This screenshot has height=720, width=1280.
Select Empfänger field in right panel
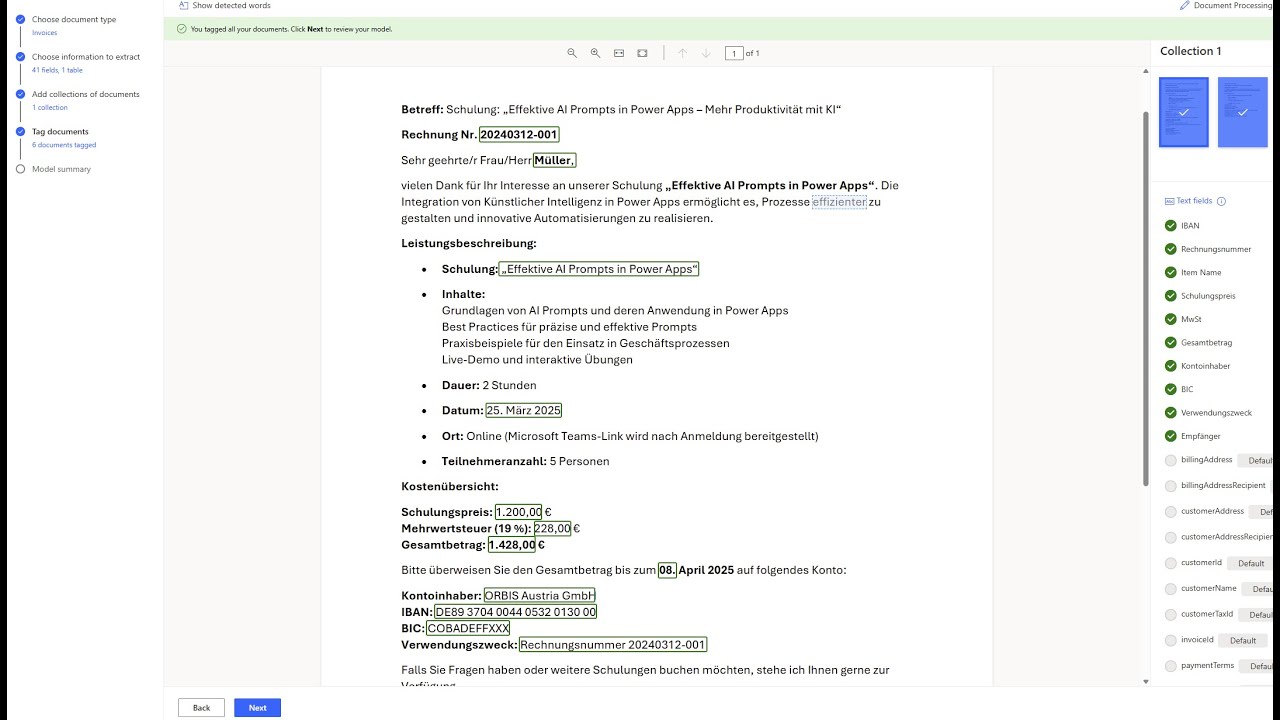[1200, 436]
